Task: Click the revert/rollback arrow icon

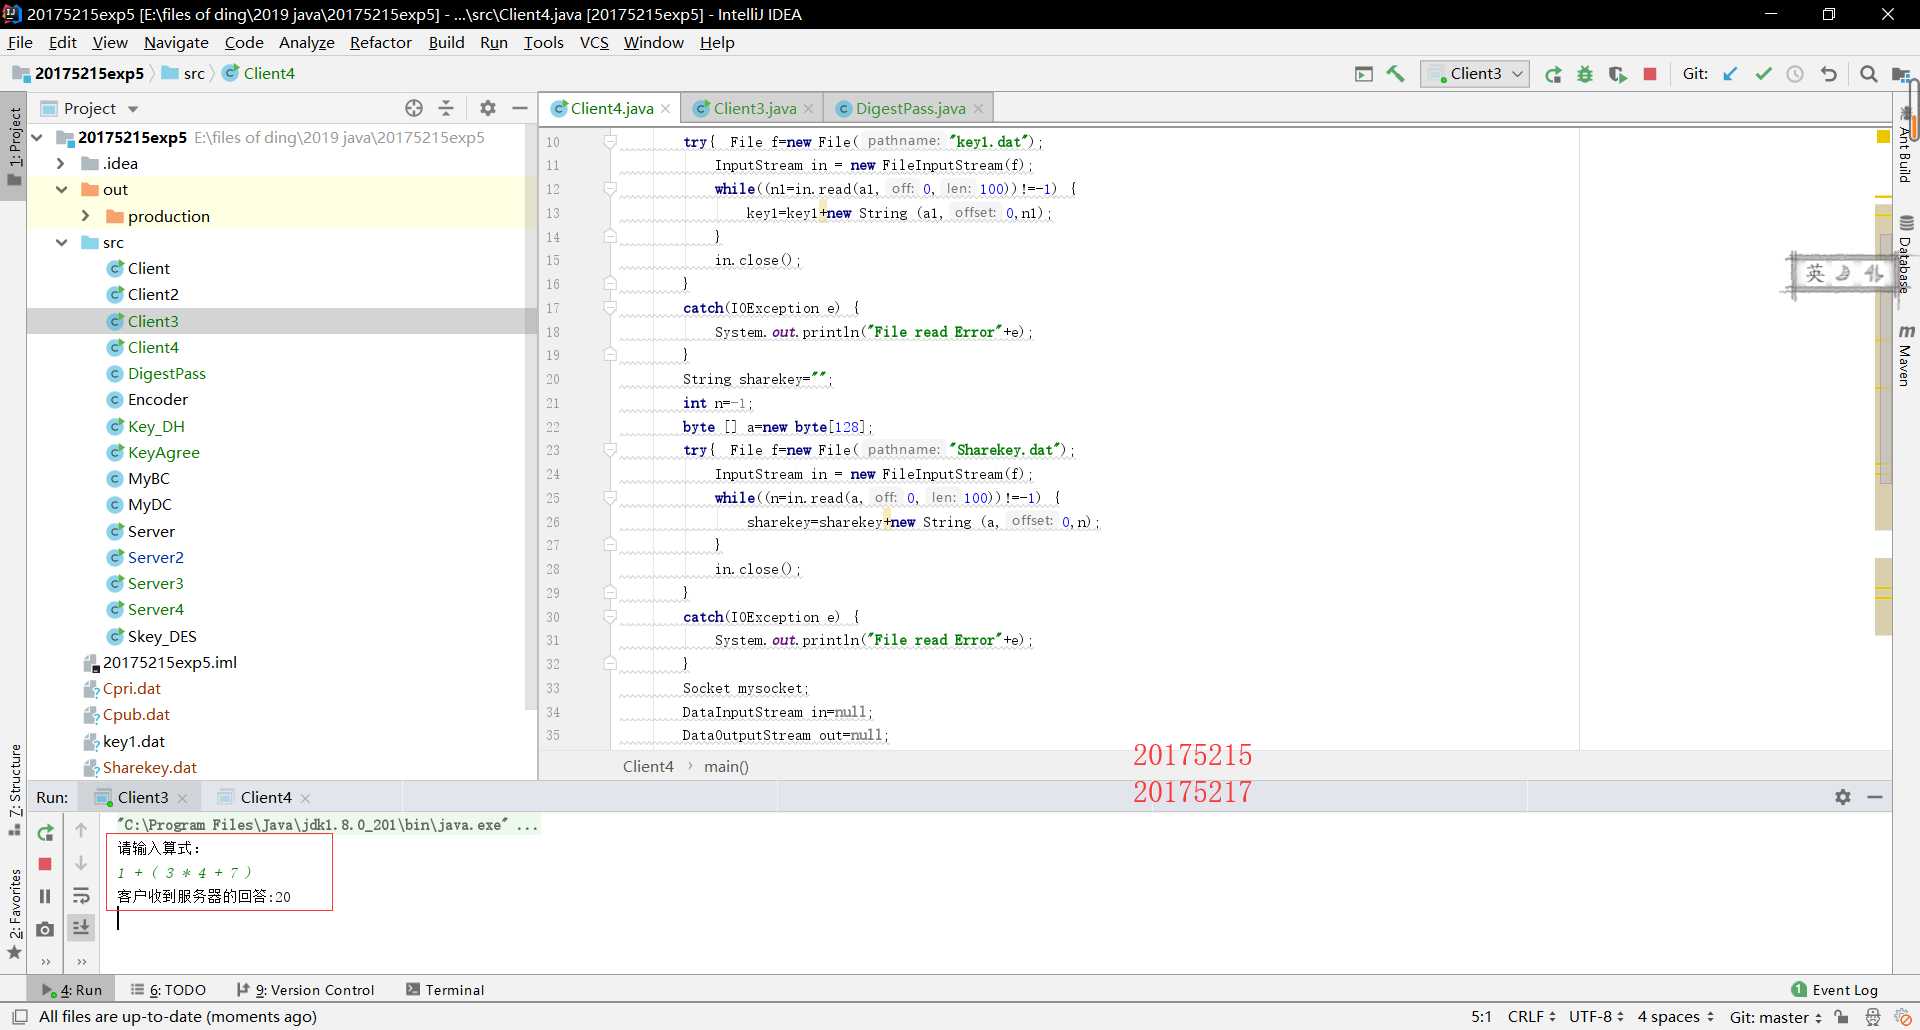Action: (1828, 74)
